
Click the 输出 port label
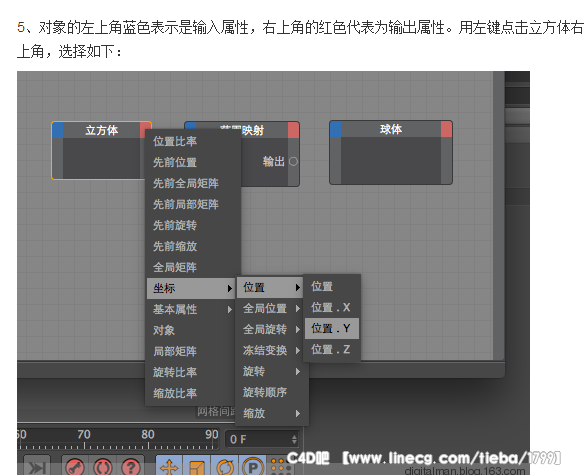pos(274,161)
